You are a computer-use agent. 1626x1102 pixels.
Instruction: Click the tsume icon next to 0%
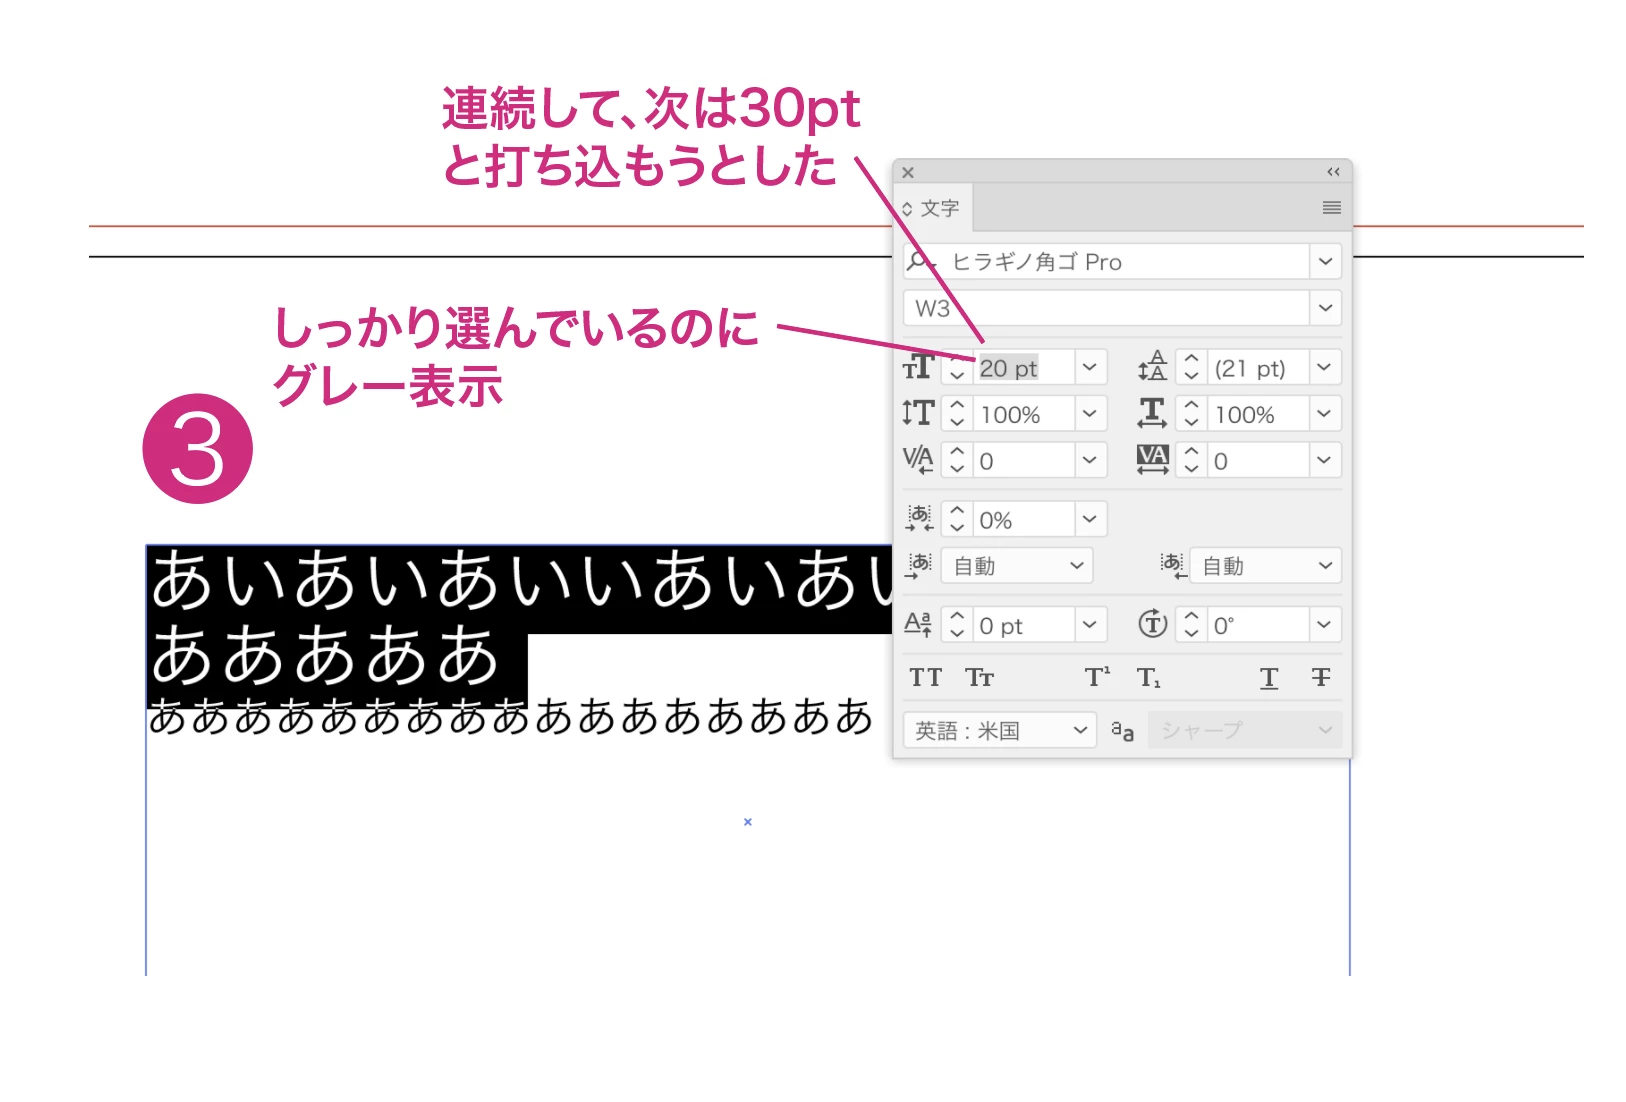tap(919, 518)
